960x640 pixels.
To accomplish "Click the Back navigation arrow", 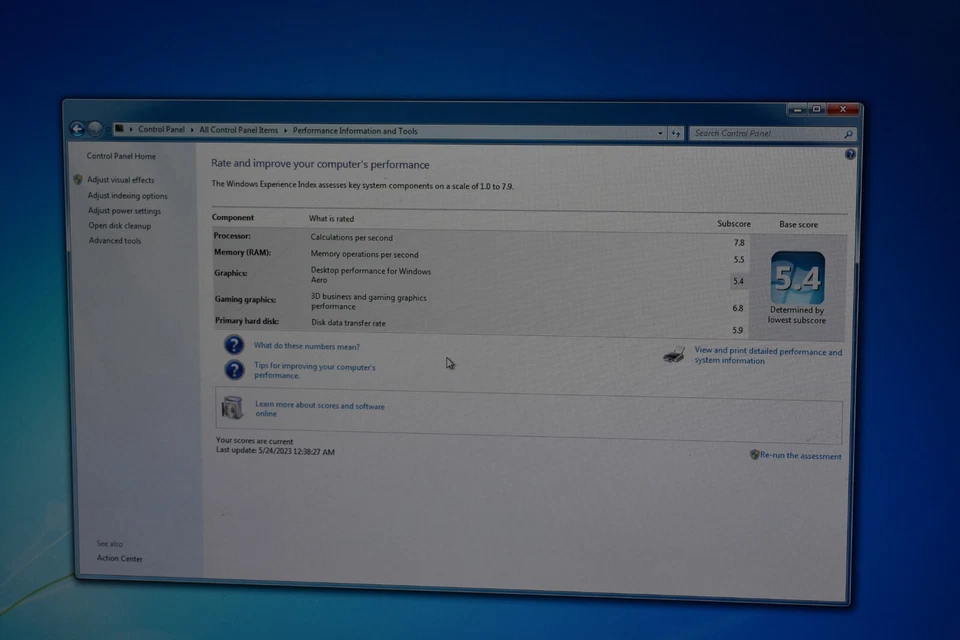I will [x=77, y=129].
